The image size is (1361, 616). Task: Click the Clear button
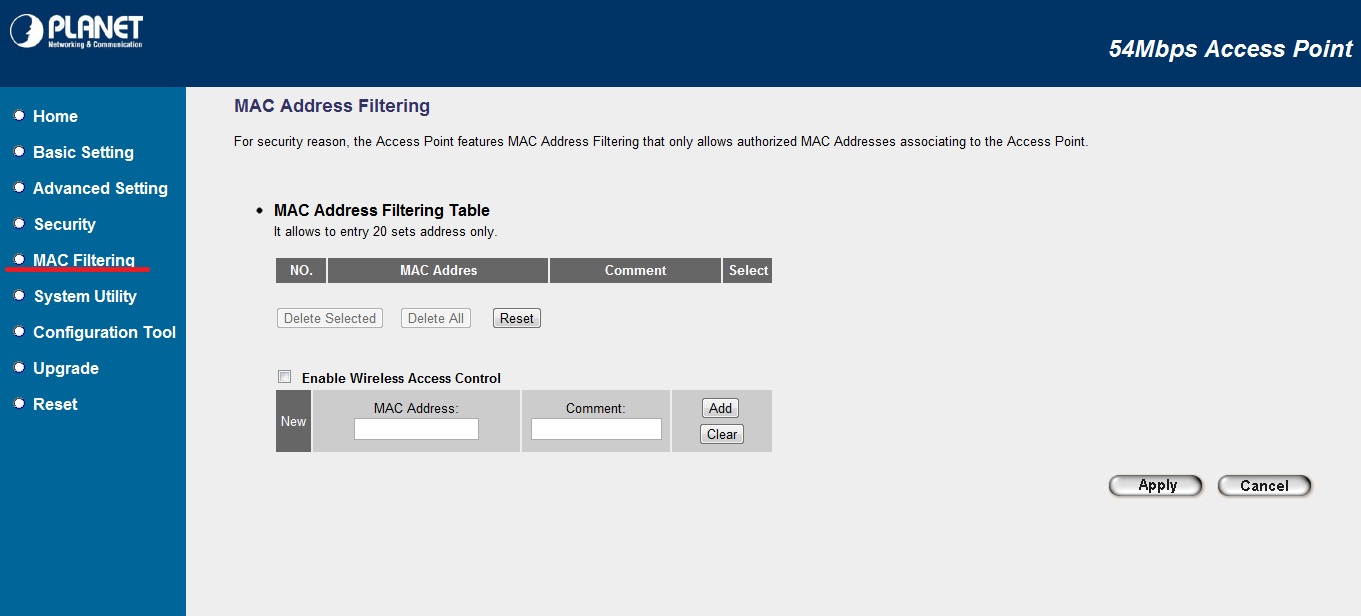(721, 434)
